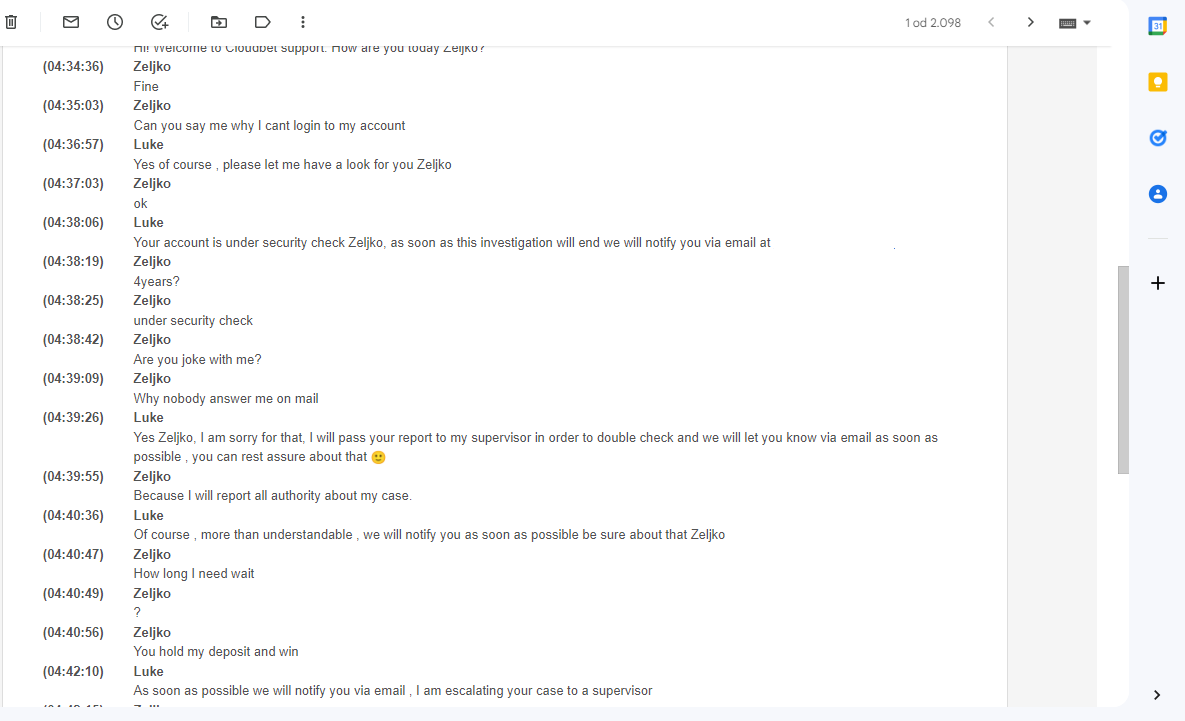Go to the older email arrow

(x=1030, y=22)
